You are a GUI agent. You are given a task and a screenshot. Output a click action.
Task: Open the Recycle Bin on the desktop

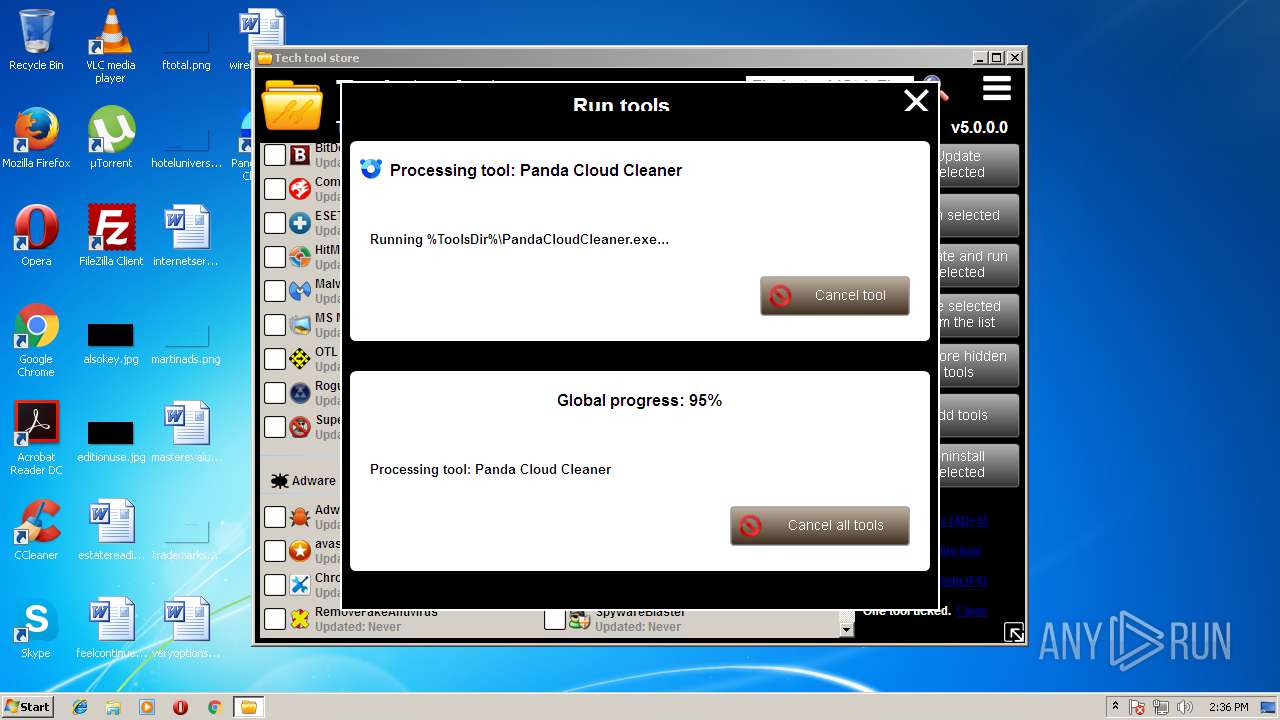(36, 40)
